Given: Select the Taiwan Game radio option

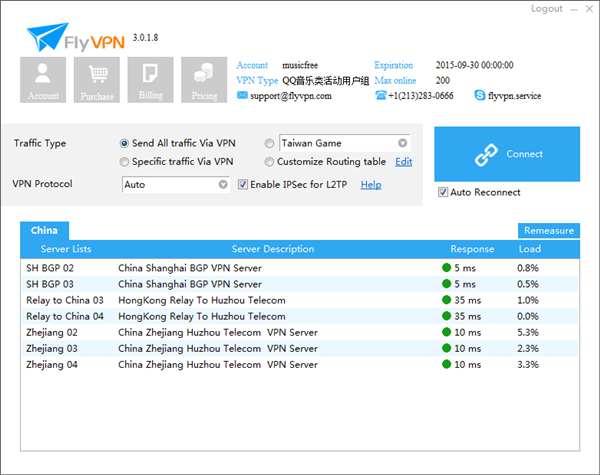Looking at the screenshot, I should coord(269,144).
